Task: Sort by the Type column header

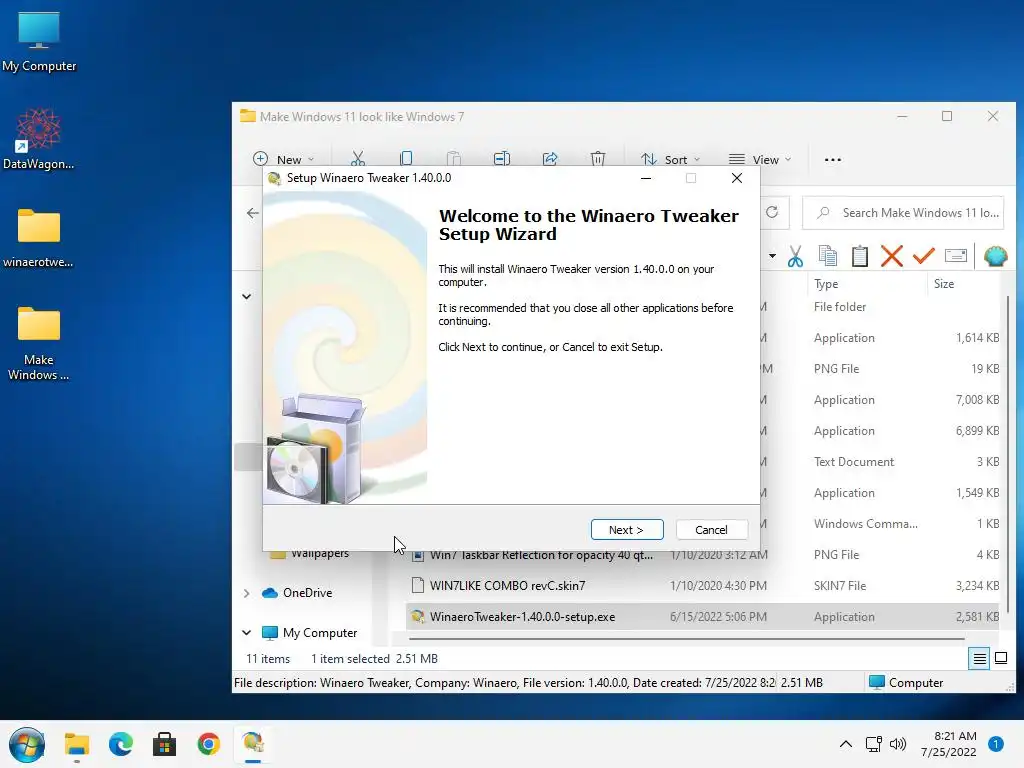Action: click(x=826, y=283)
